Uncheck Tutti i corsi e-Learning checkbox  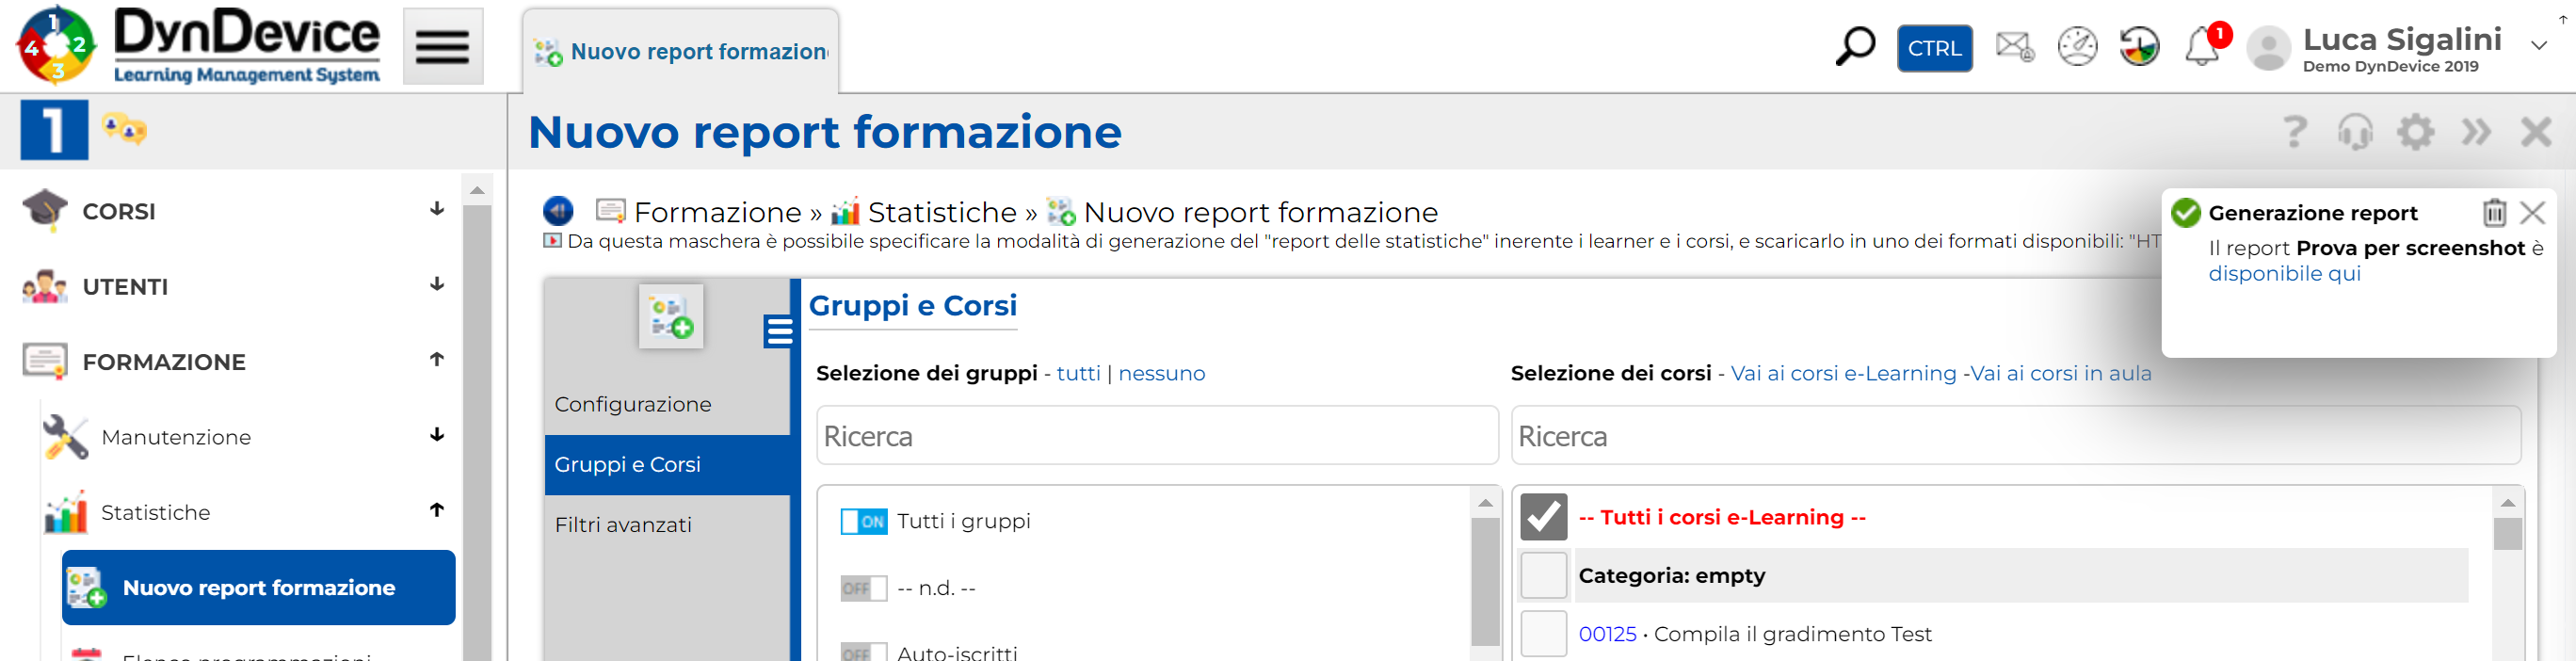pyautogui.click(x=1543, y=517)
